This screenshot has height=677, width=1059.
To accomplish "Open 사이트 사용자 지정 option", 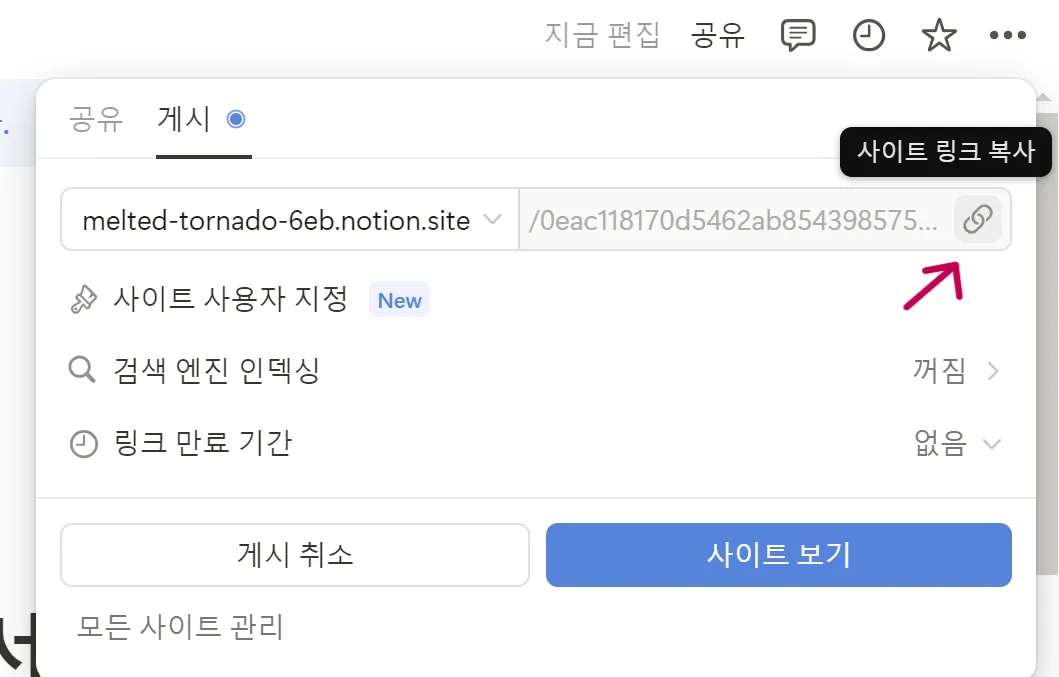I will pos(230,300).
